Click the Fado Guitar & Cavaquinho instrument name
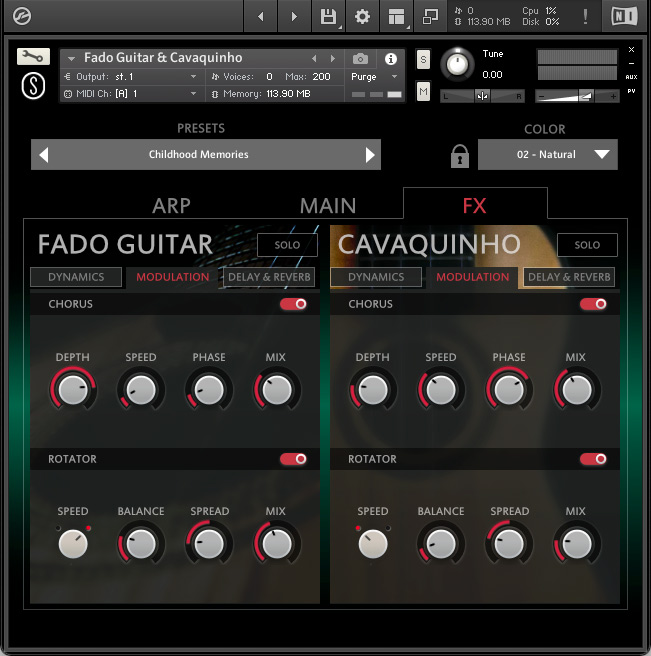 [163, 58]
